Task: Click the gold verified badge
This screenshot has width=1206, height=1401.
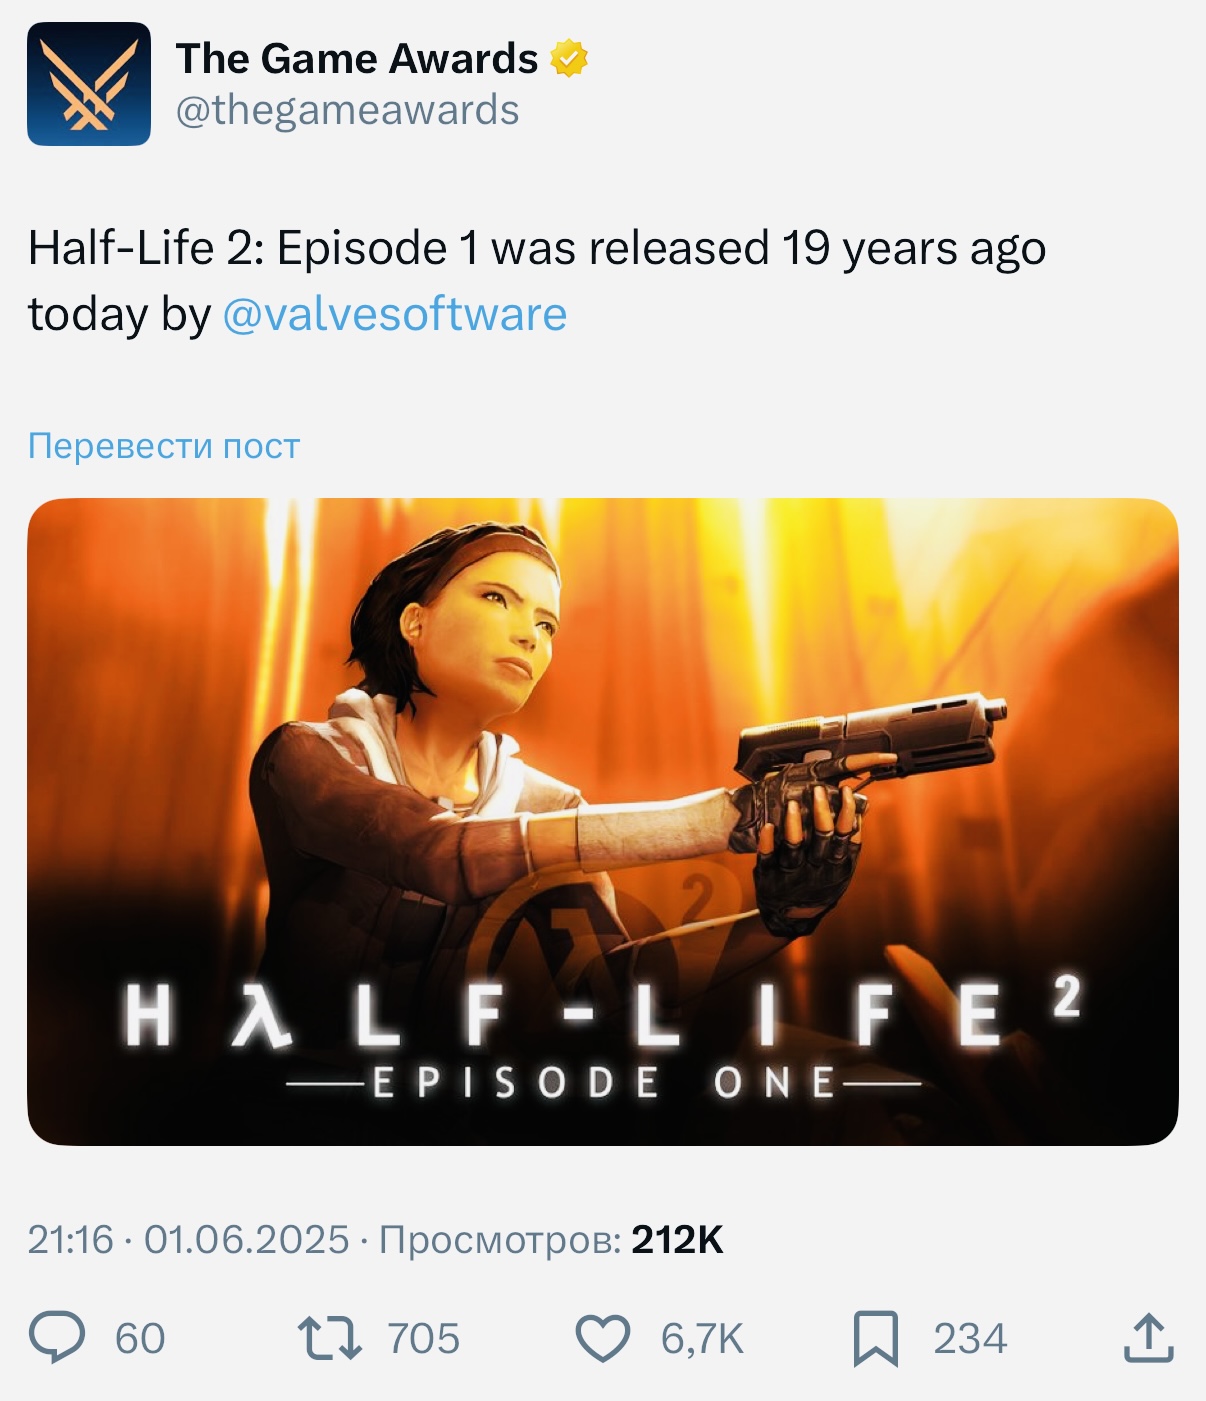Action: click(569, 59)
